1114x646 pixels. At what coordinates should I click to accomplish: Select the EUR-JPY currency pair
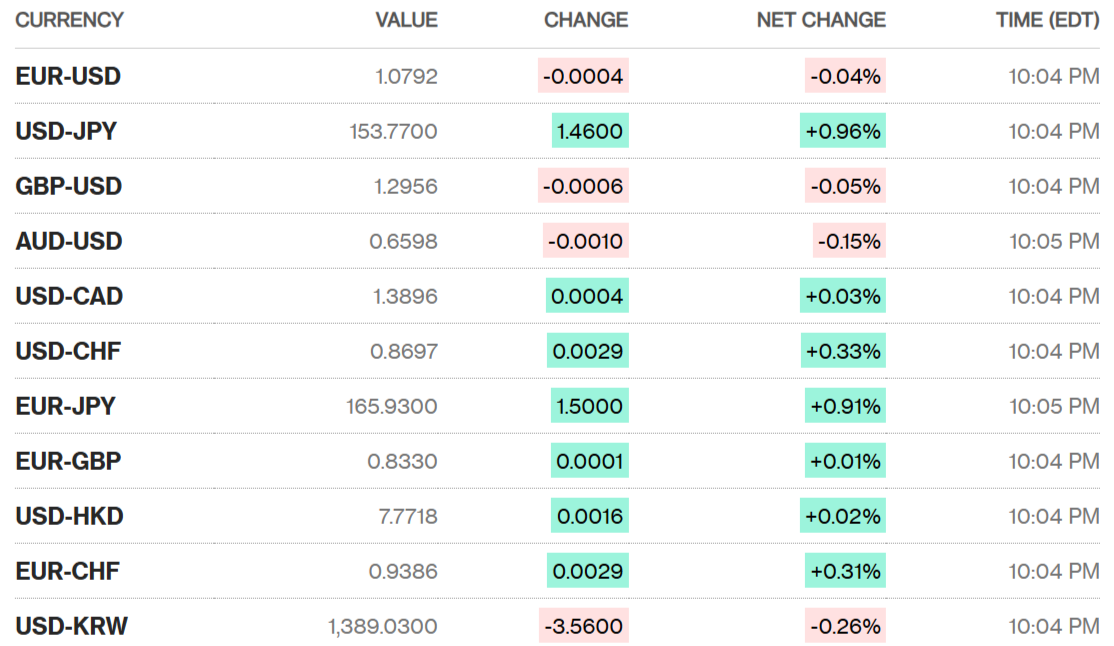65,406
